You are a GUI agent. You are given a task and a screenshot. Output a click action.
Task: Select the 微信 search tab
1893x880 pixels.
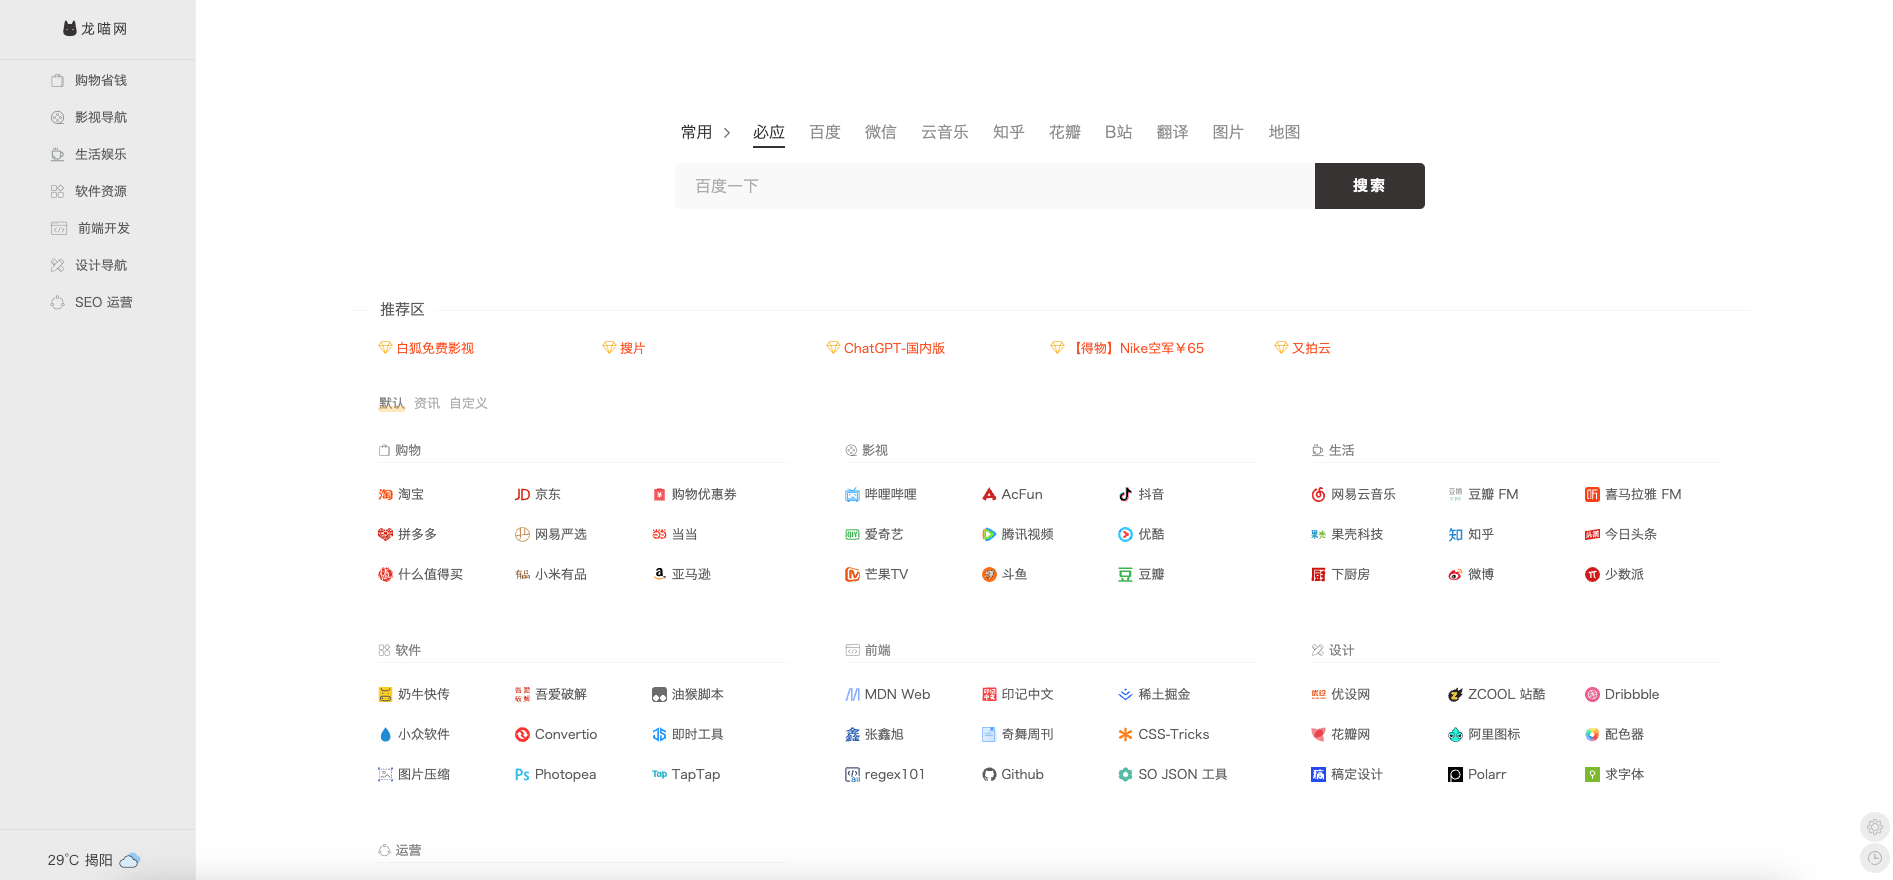pos(881,132)
